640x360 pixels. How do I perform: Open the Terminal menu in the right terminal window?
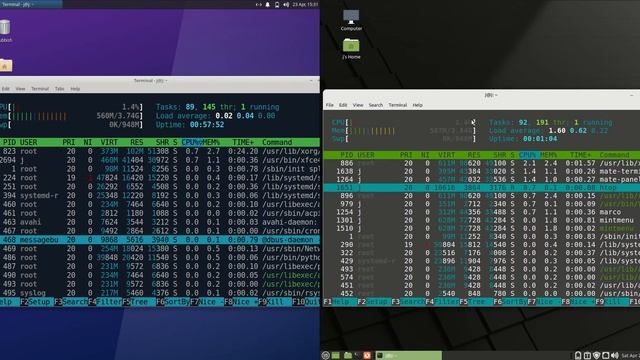(x=398, y=105)
